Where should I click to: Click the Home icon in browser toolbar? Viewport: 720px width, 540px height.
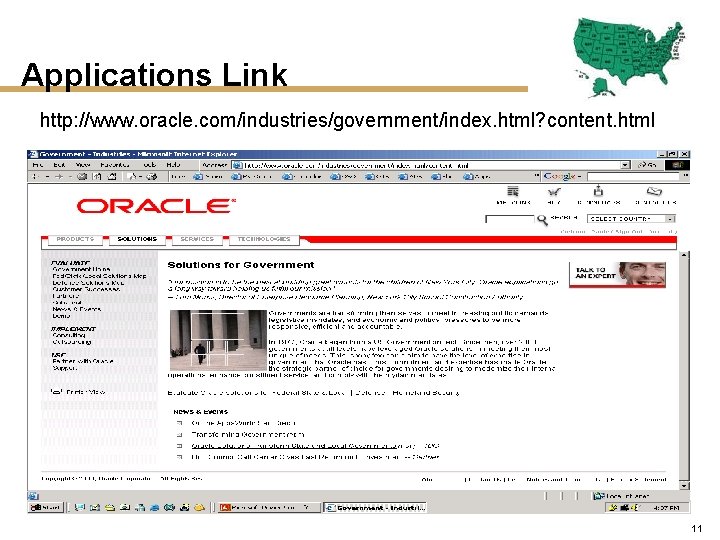112,176
